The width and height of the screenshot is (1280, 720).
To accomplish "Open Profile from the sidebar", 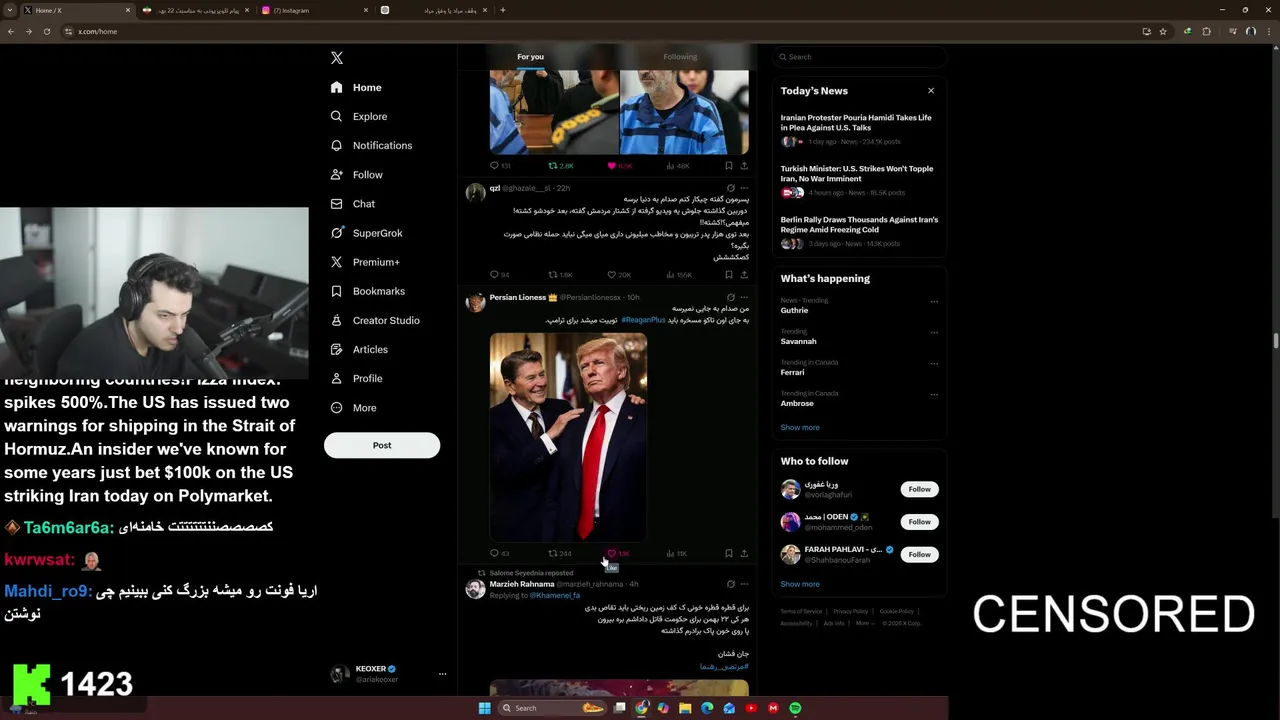I will [356, 378].
